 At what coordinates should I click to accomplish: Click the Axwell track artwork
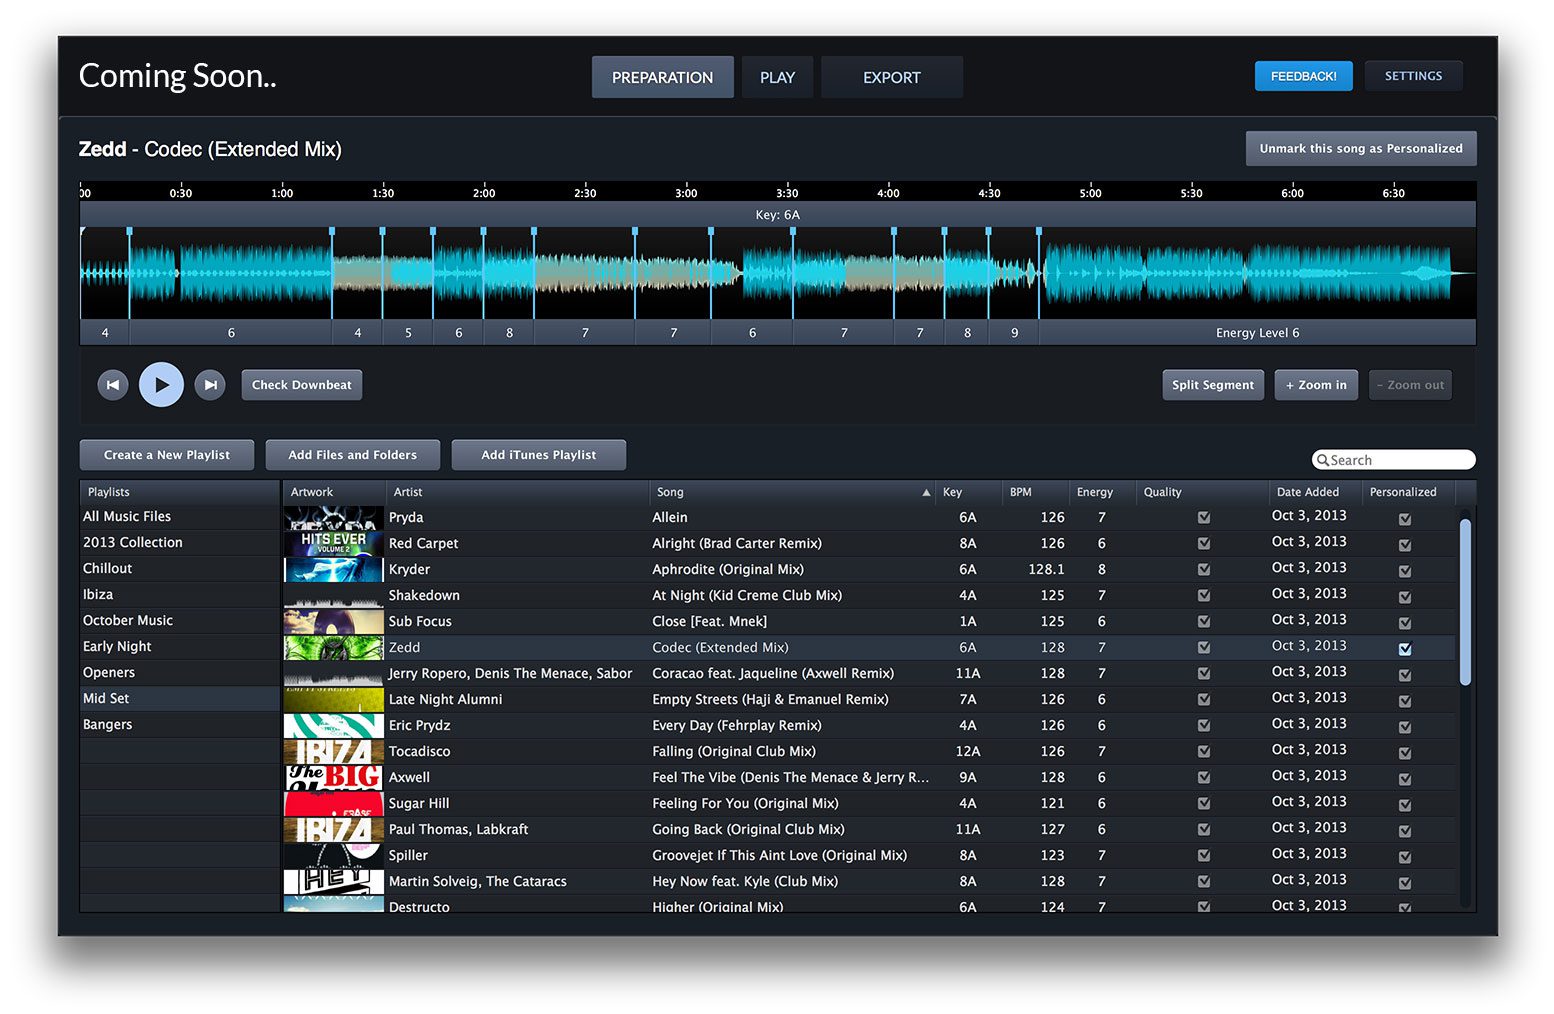333,778
